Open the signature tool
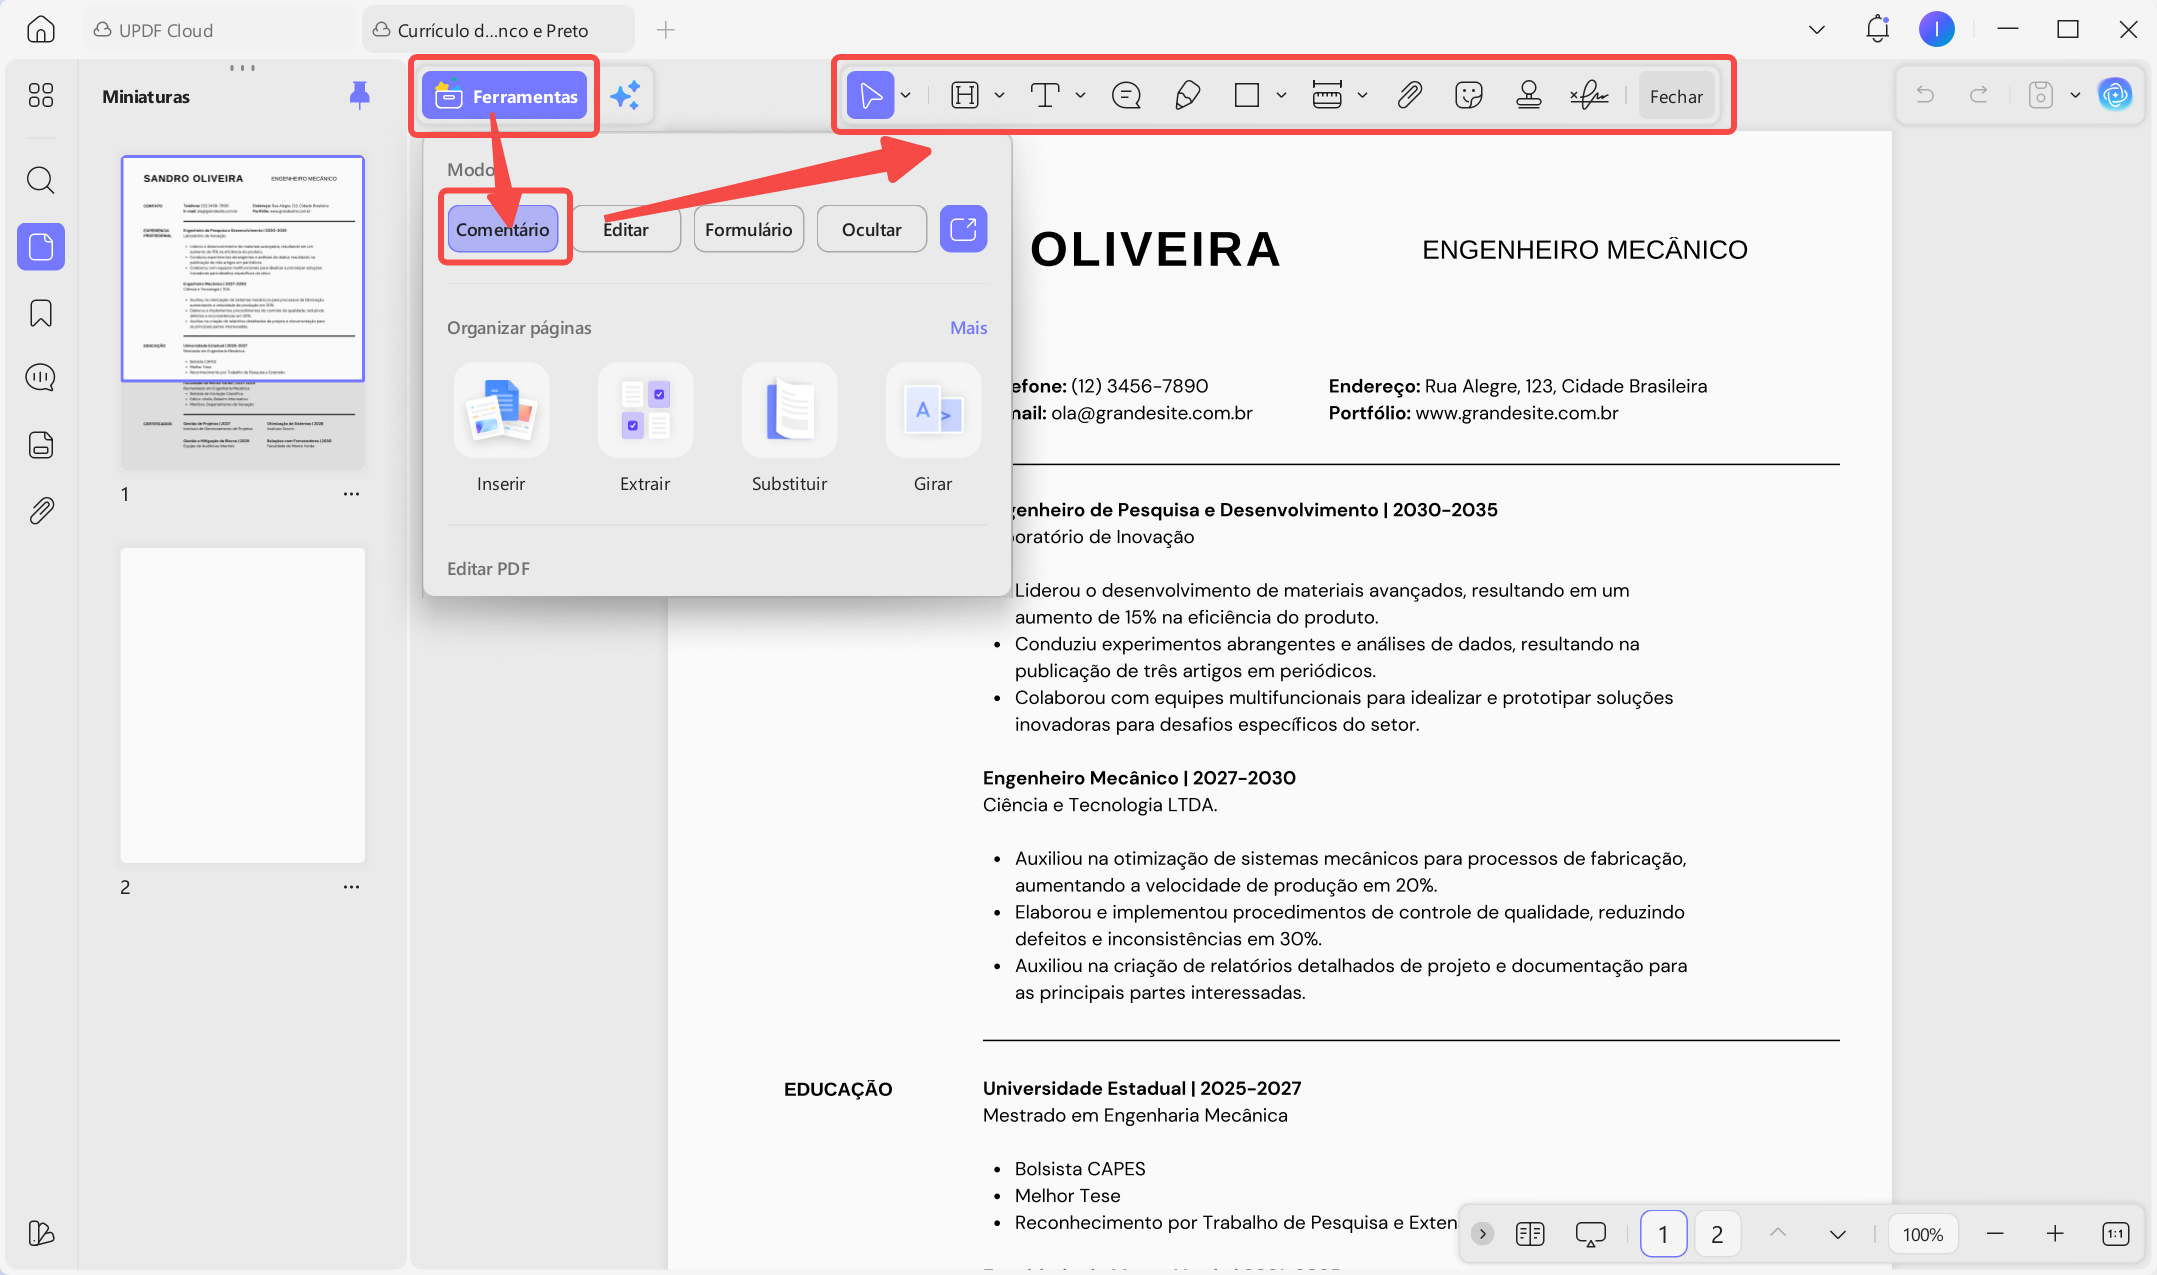 pos(1589,95)
